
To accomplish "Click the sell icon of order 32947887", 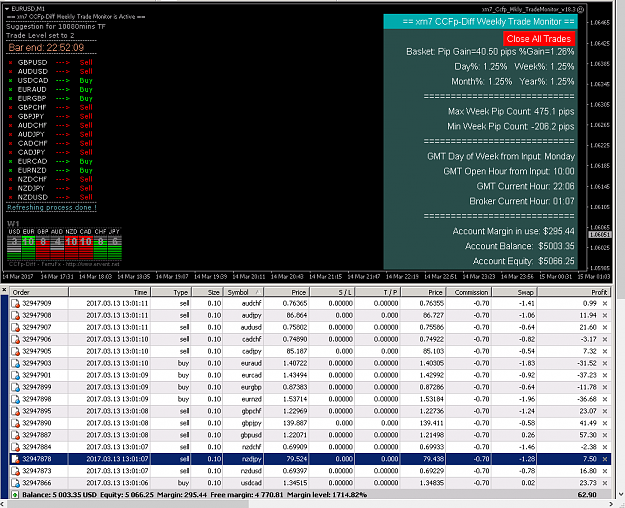I will click(x=16, y=435).
